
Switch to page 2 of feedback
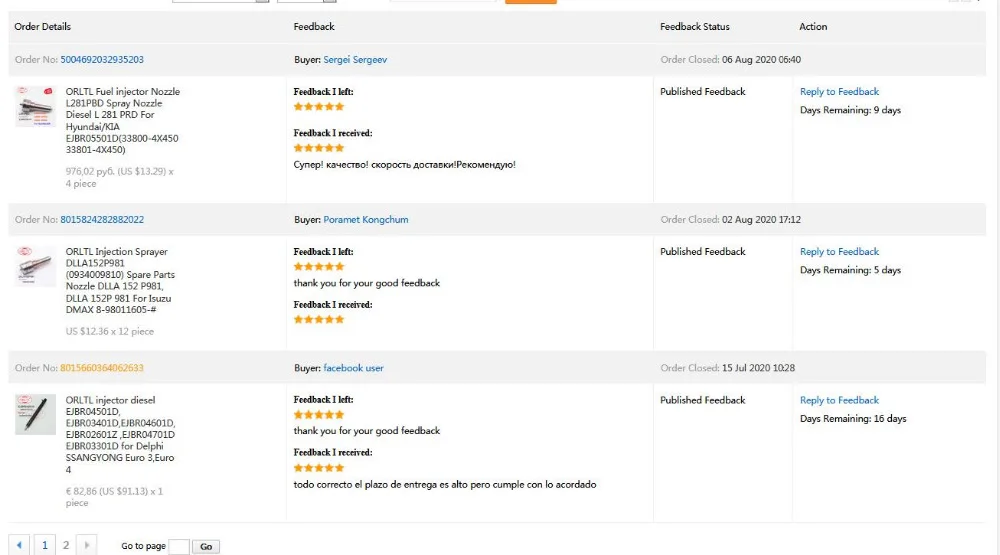pos(66,545)
